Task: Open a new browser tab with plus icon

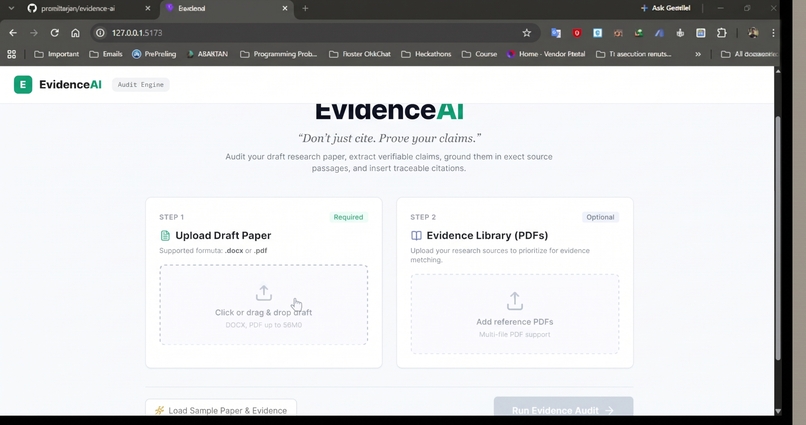Action: pyautogui.click(x=305, y=8)
